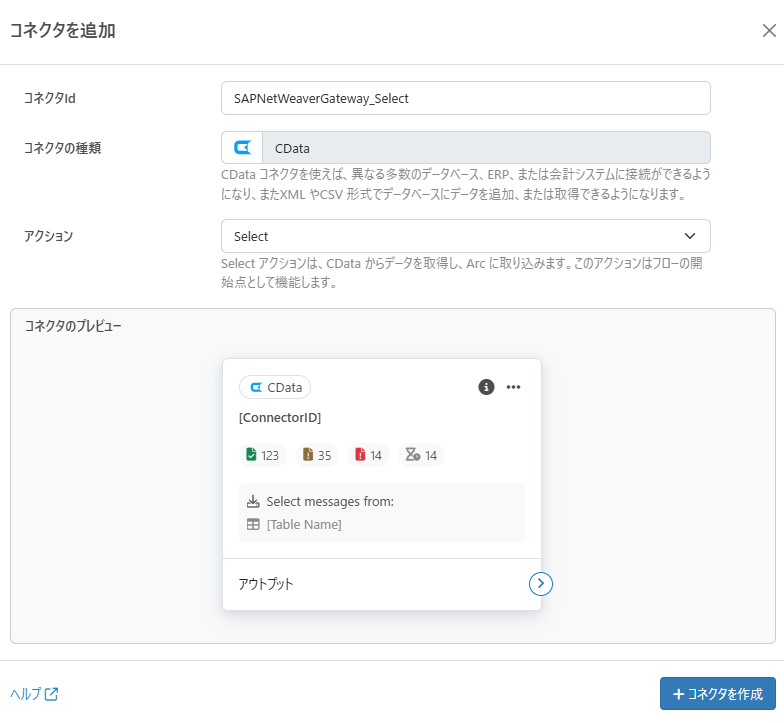Click the コネクタを作成 button
Viewport: 784px width, 723px height.
pyautogui.click(x=718, y=694)
